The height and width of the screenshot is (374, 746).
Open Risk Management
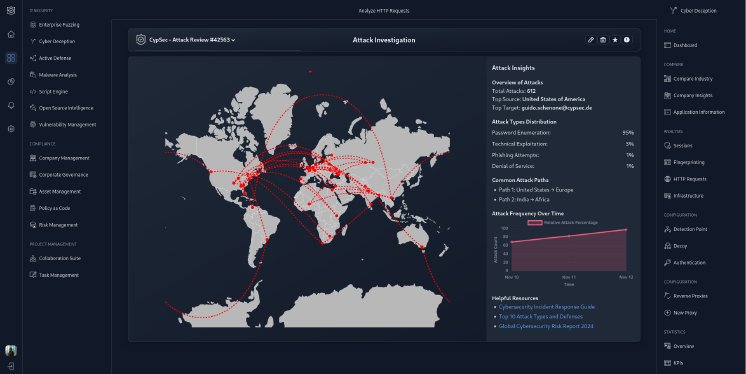pos(53,225)
